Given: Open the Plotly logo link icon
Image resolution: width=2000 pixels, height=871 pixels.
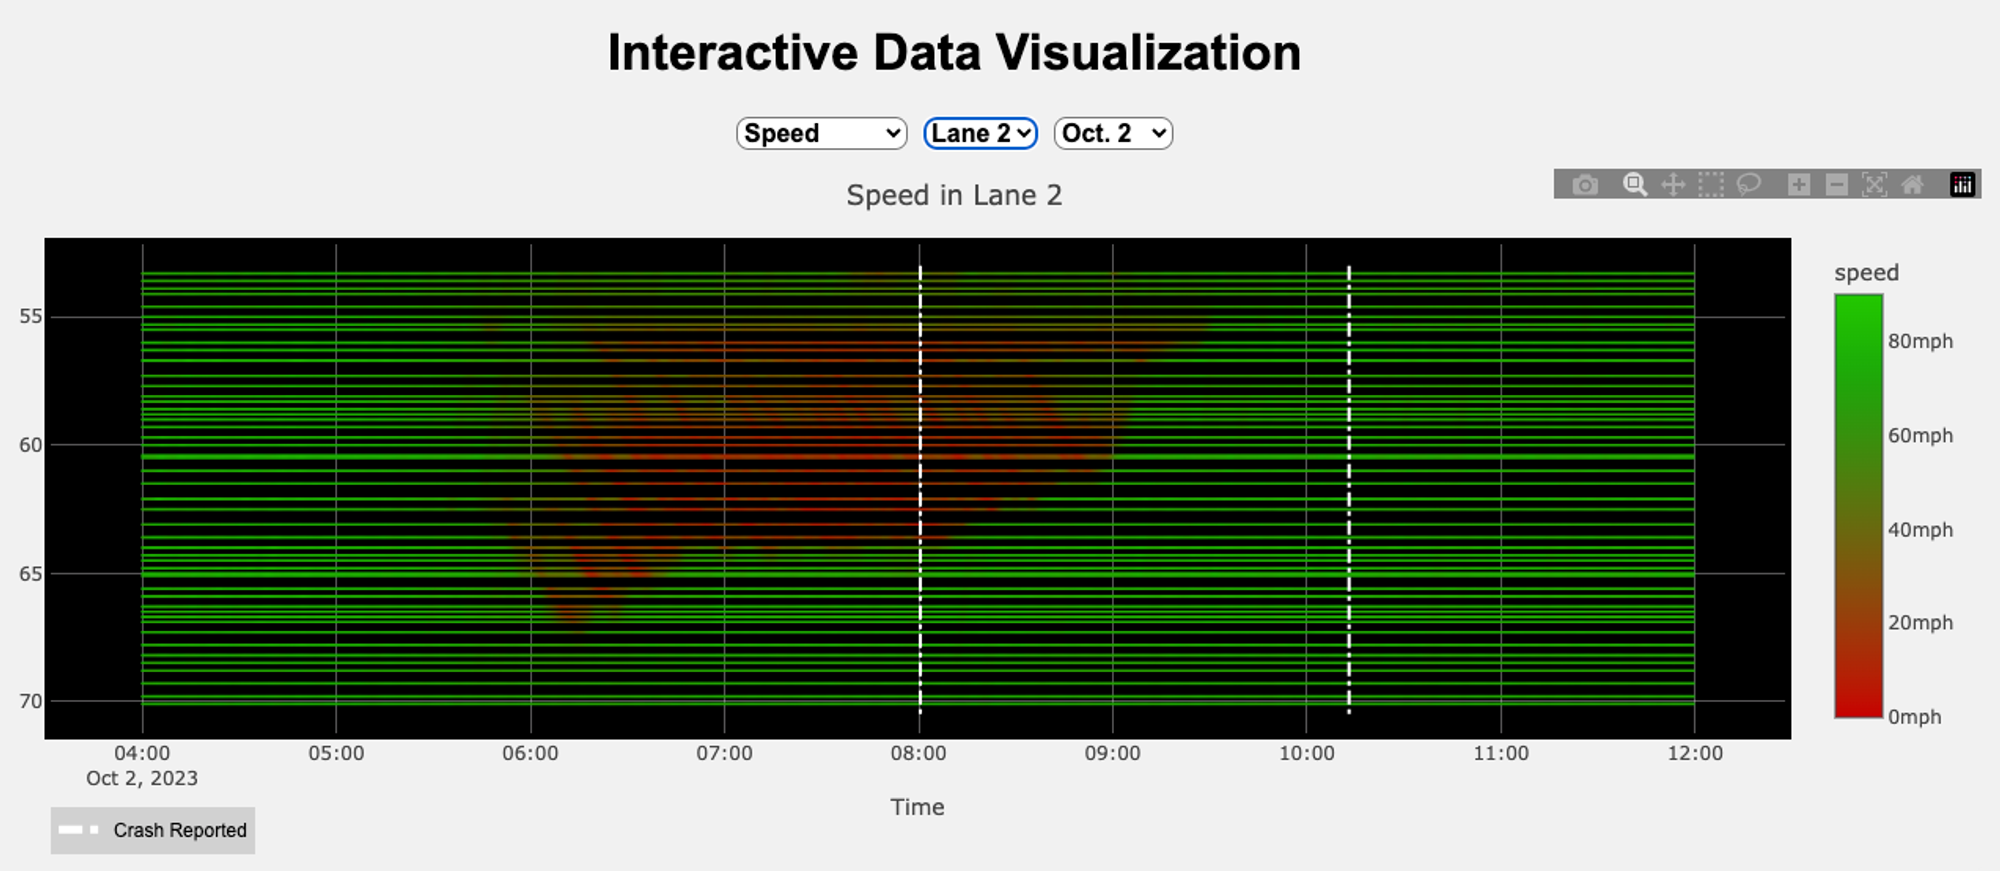Looking at the screenshot, I should 1962,185.
